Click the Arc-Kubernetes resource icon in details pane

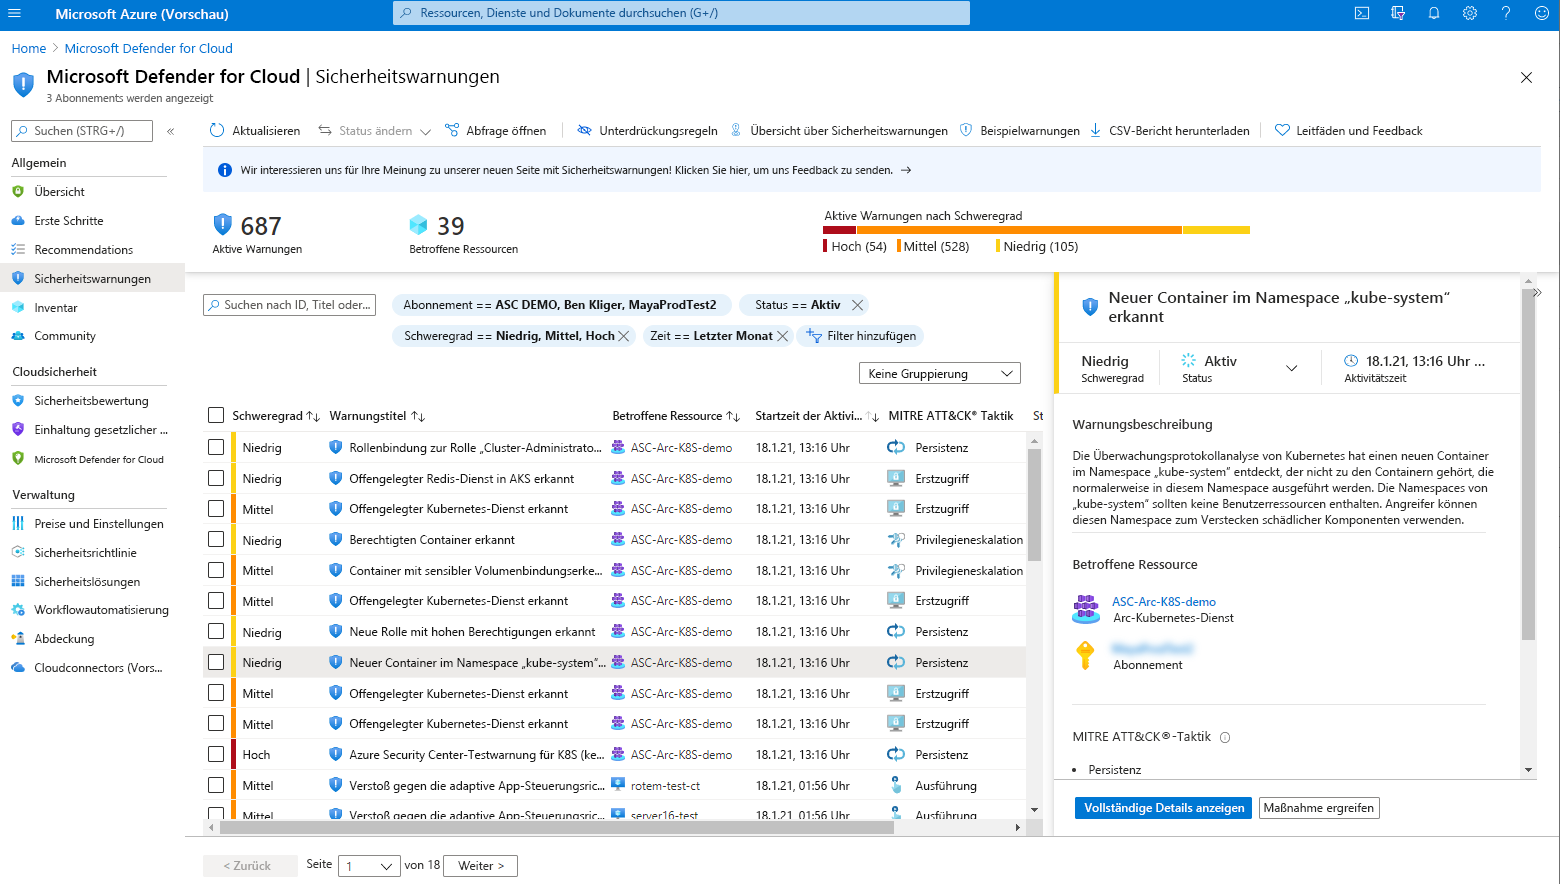coord(1086,609)
